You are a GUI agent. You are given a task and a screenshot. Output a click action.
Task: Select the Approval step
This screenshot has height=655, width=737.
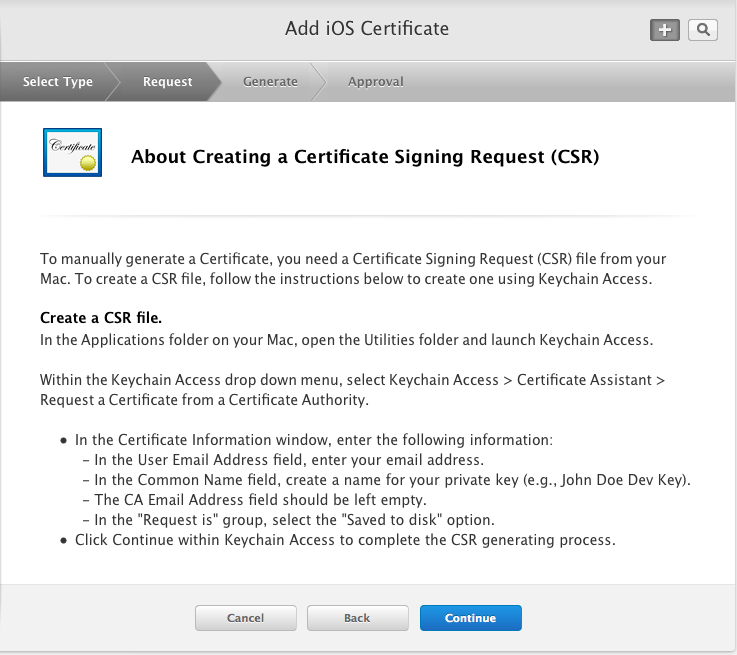[376, 82]
